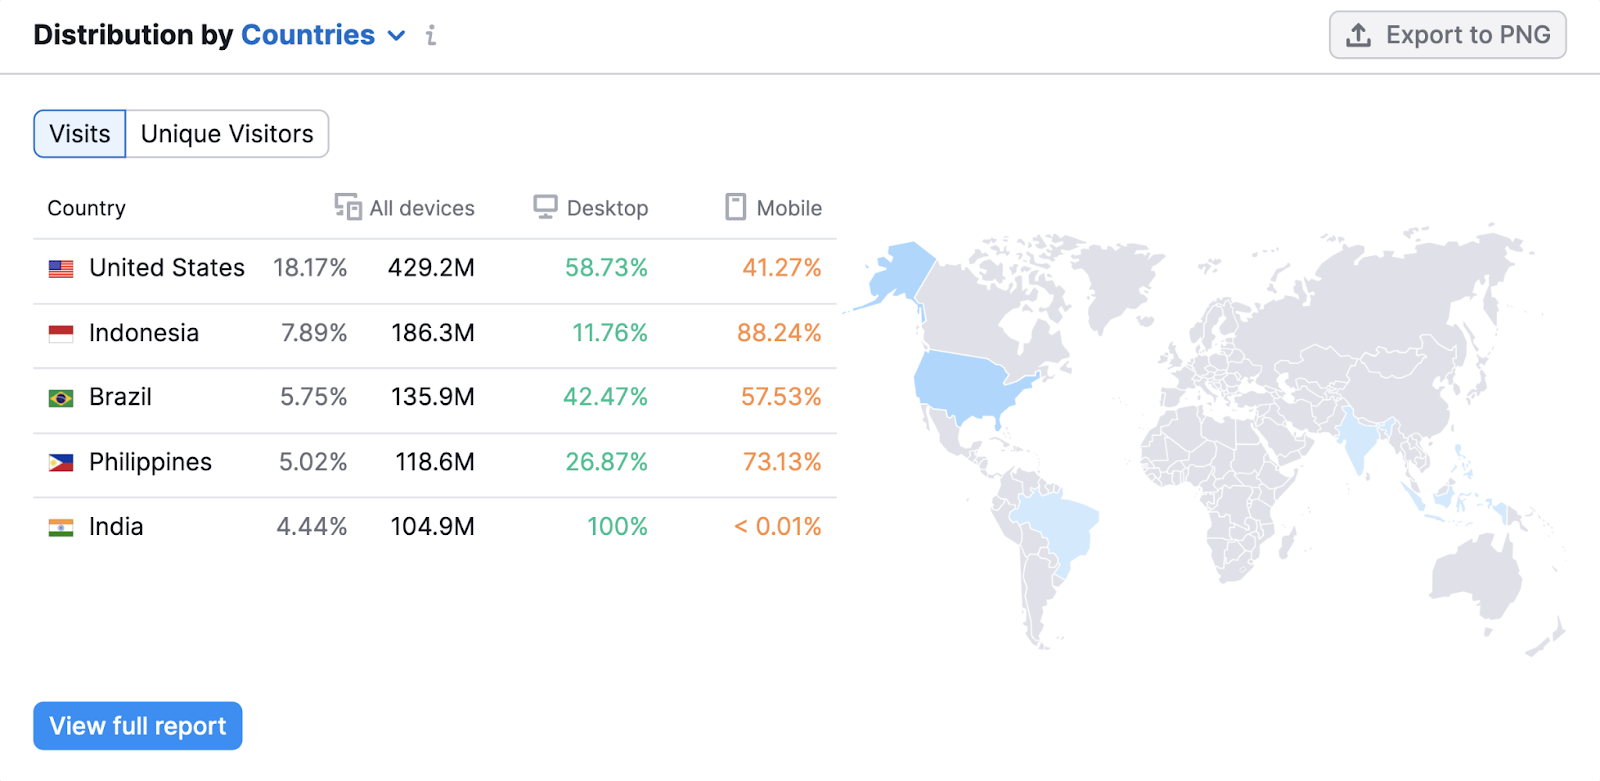Click the Brazil flag icon

point(61,398)
